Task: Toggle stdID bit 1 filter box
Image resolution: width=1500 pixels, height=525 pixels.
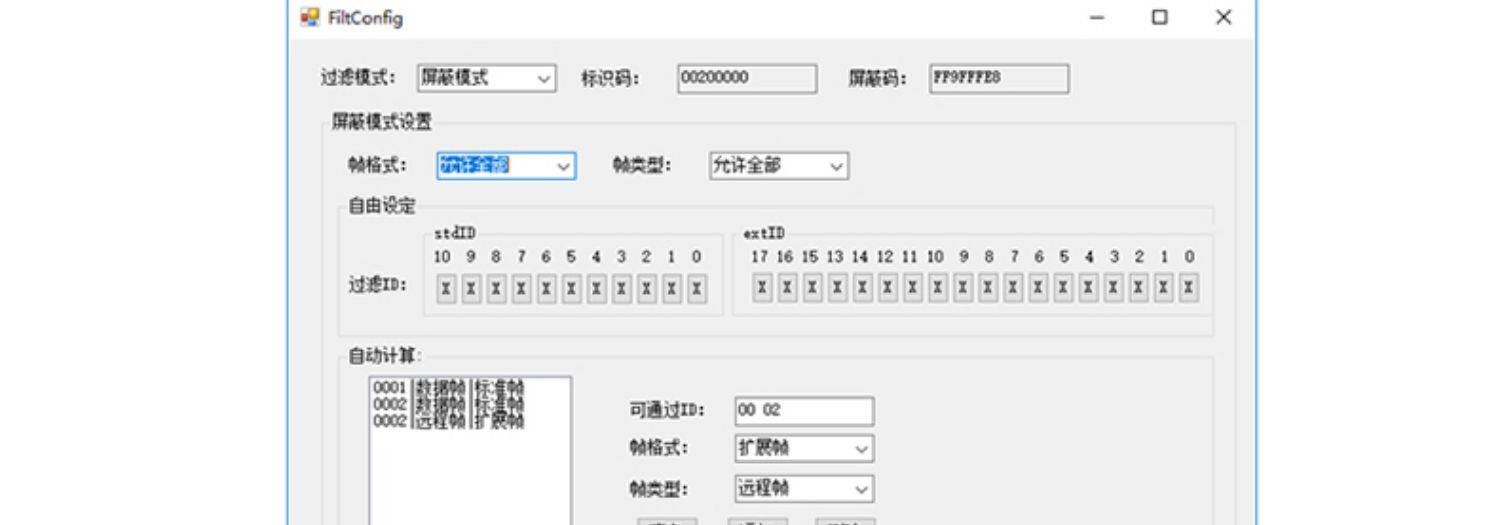Action: click(x=672, y=289)
